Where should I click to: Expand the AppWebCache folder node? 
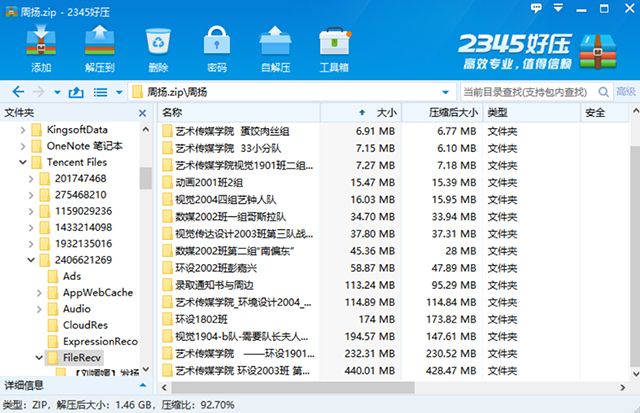39,292
